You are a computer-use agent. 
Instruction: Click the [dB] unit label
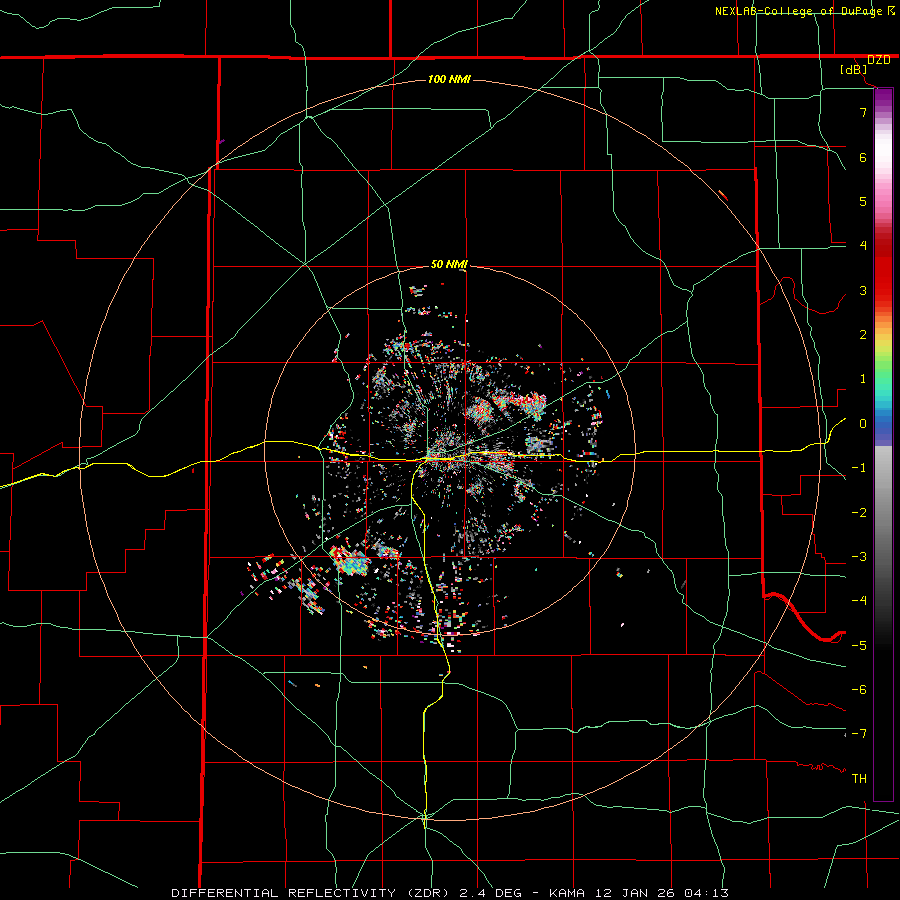(x=854, y=70)
